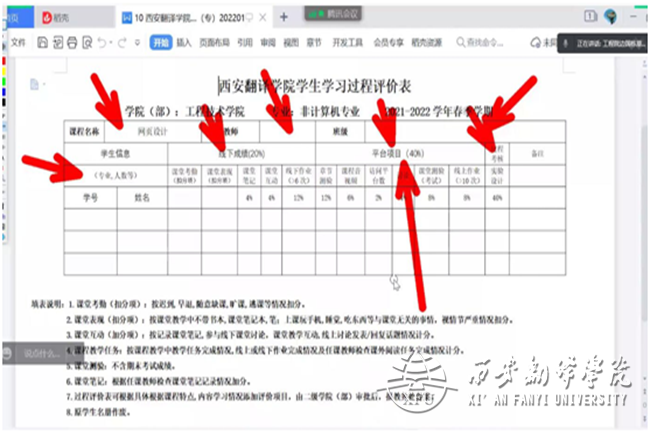Click the 40% weight cell
Screen dimensions: 650x433
[x=497, y=198]
